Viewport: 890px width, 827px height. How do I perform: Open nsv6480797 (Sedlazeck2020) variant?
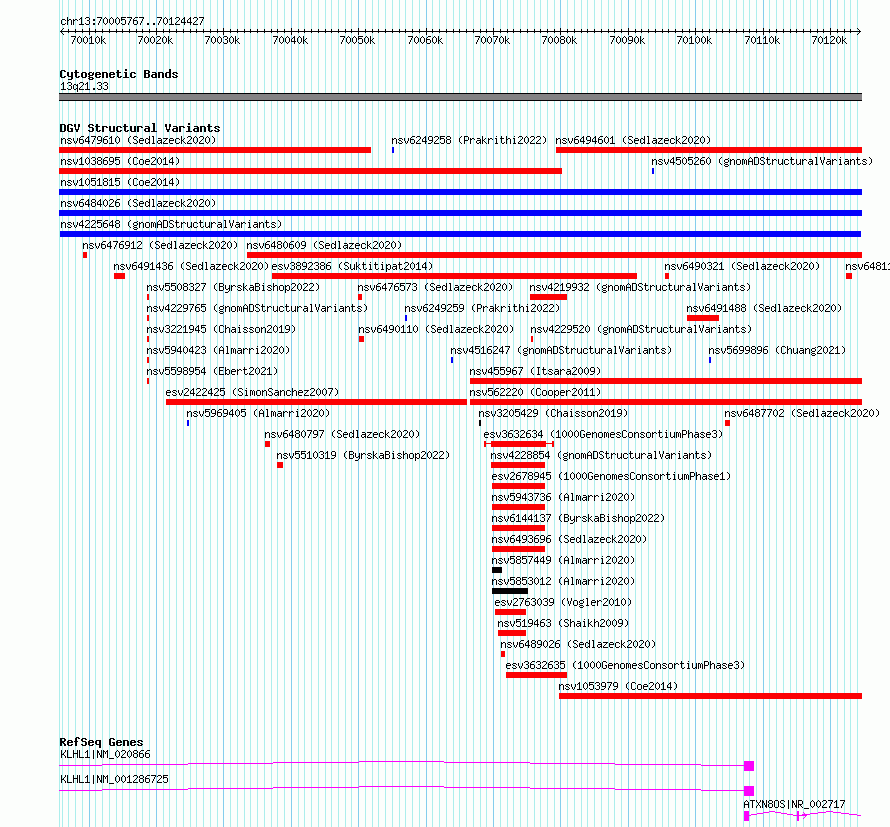coord(342,434)
